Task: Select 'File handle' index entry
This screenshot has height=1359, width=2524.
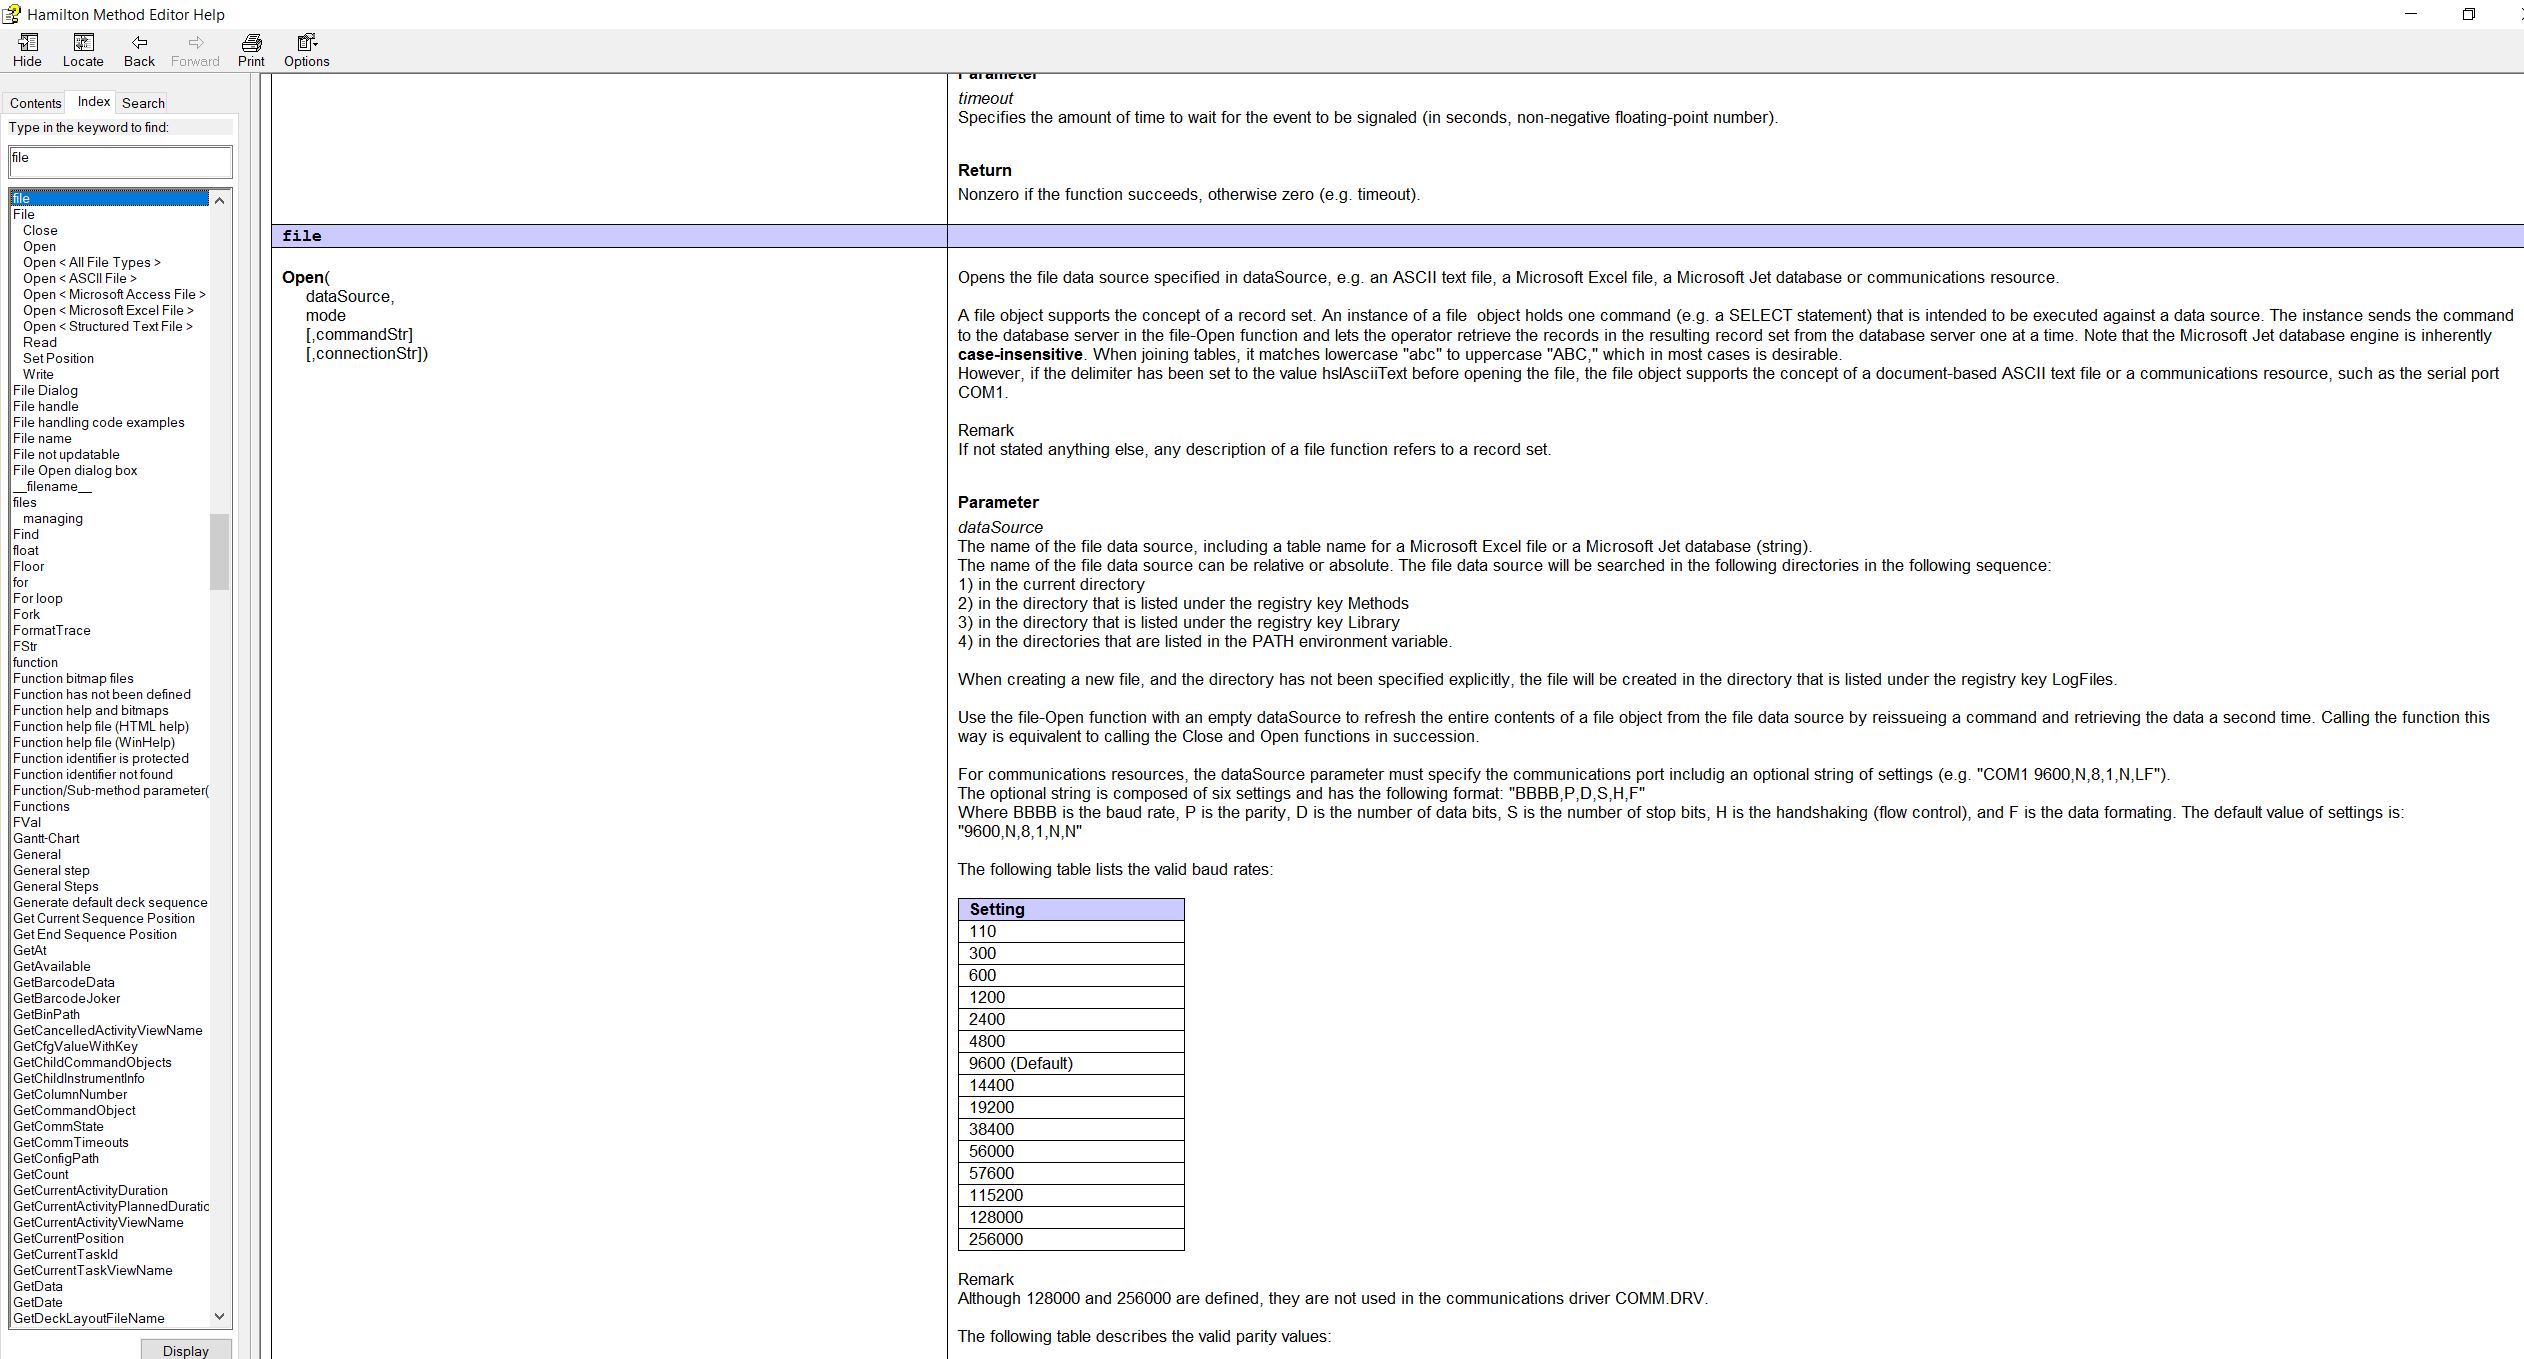Action: (x=45, y=406)
